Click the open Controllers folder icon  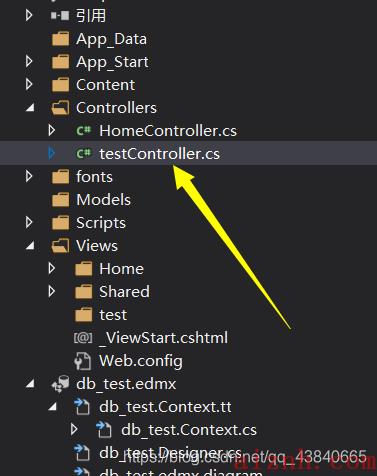[61, 108]
